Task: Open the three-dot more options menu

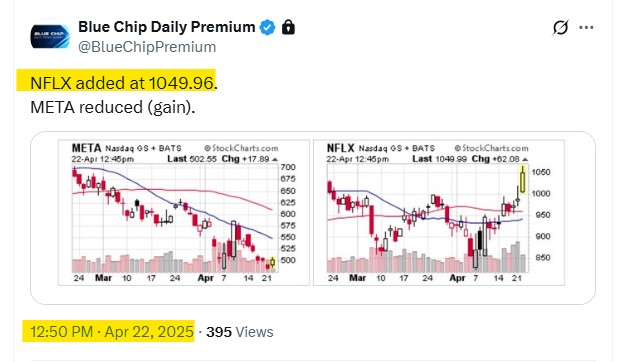Action: pos(586,28)
